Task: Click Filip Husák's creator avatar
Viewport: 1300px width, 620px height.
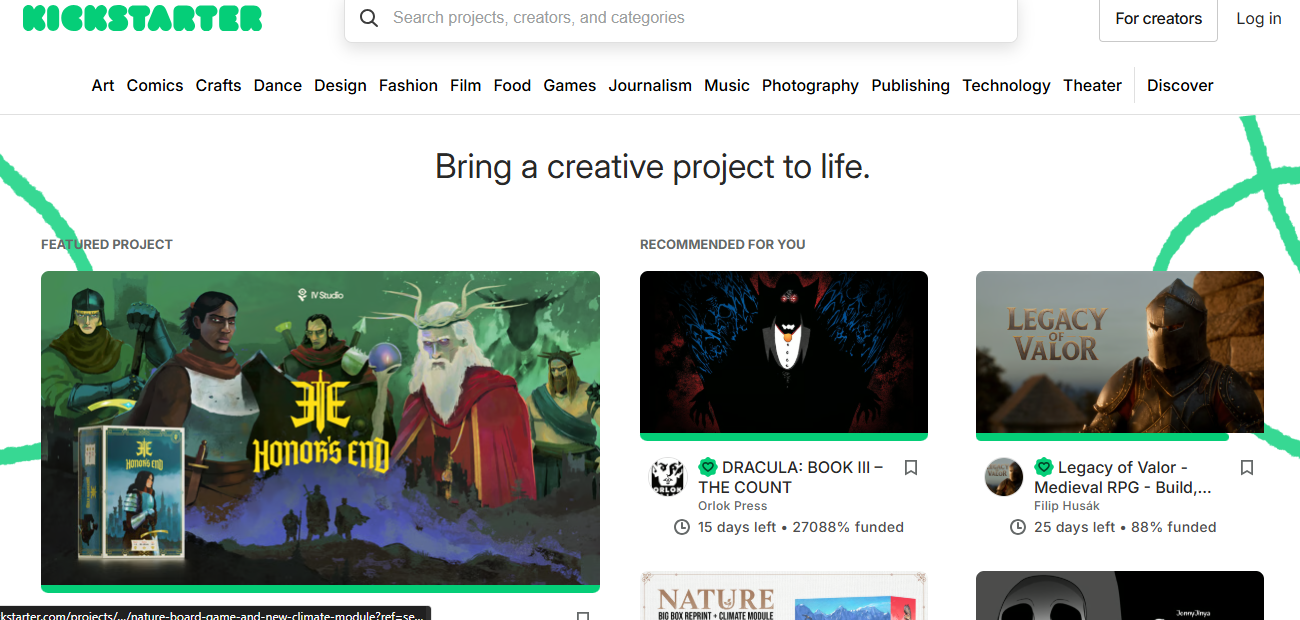Action: [x=1004, y=477]
